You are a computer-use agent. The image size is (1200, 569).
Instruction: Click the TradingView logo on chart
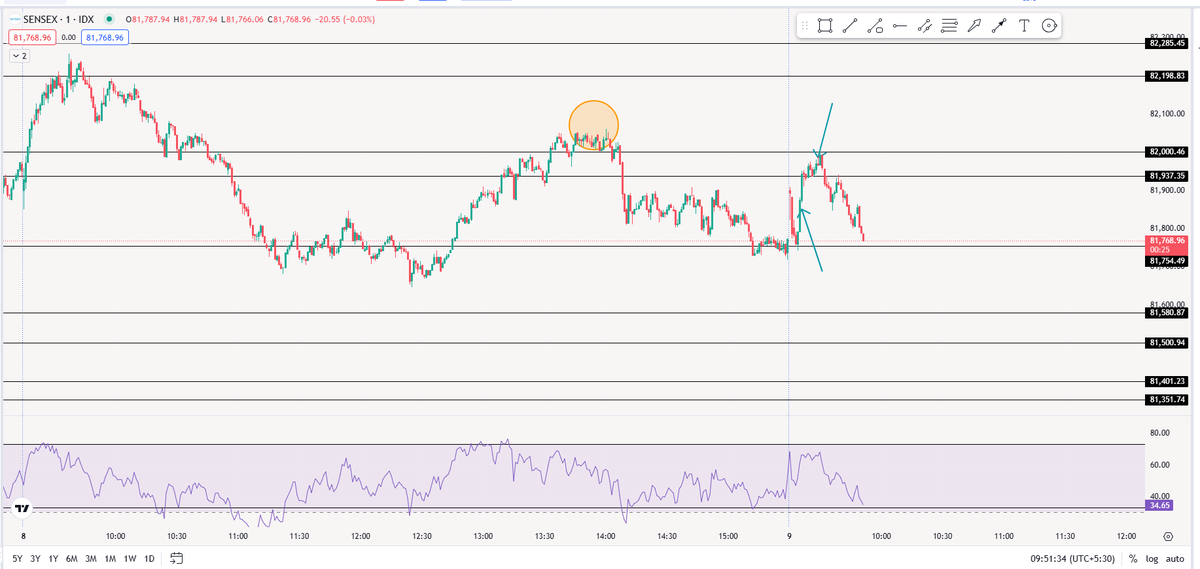[x=23, y=508]
